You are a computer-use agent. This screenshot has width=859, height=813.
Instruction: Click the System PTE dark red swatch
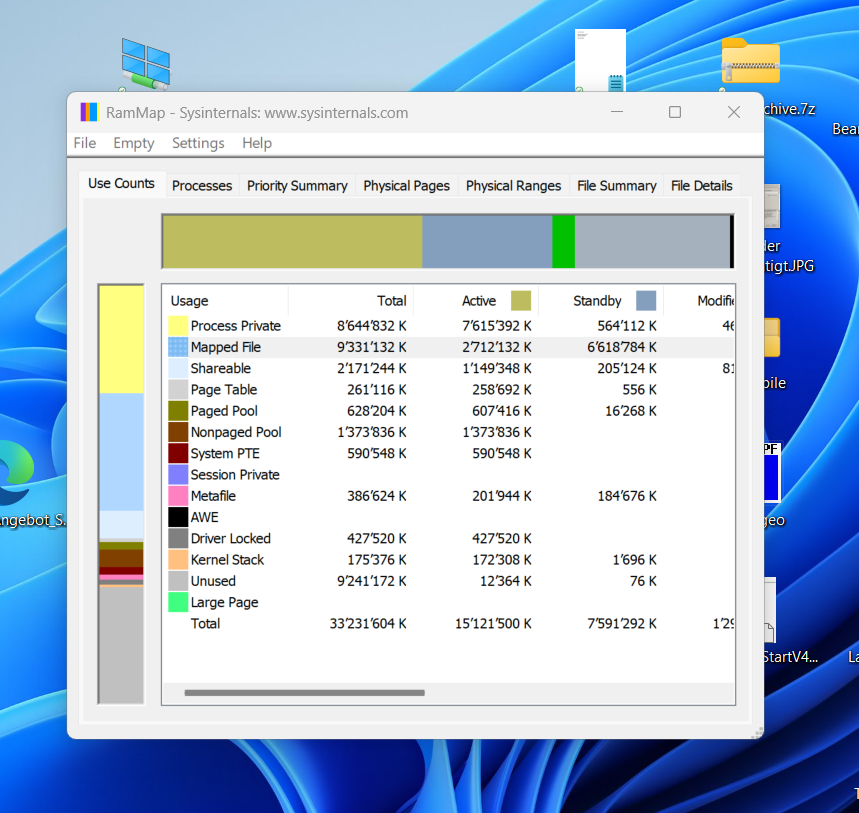[178, 453]
